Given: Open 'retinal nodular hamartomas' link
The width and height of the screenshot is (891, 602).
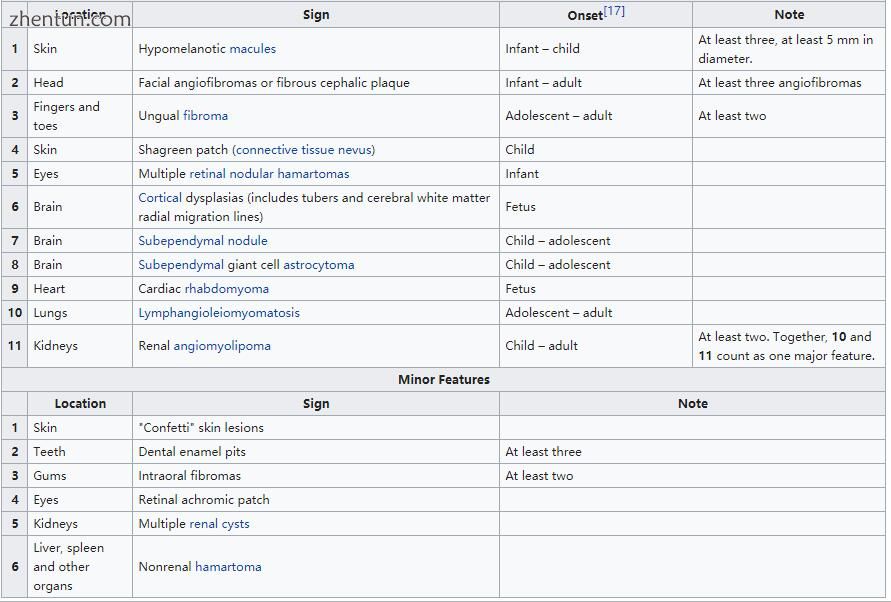Looking at the screenshot, I should coord(269,174).
